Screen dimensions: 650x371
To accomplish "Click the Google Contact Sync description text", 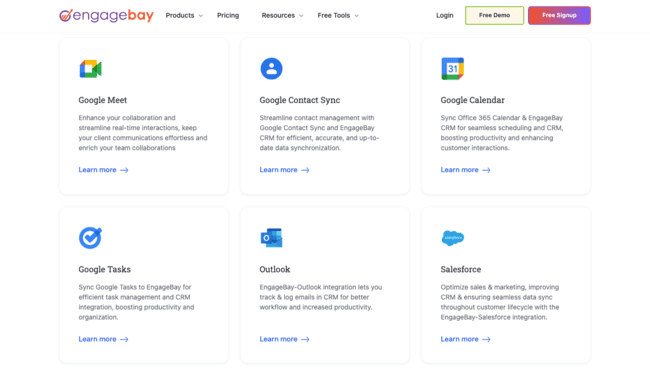I will pos(319,133).
